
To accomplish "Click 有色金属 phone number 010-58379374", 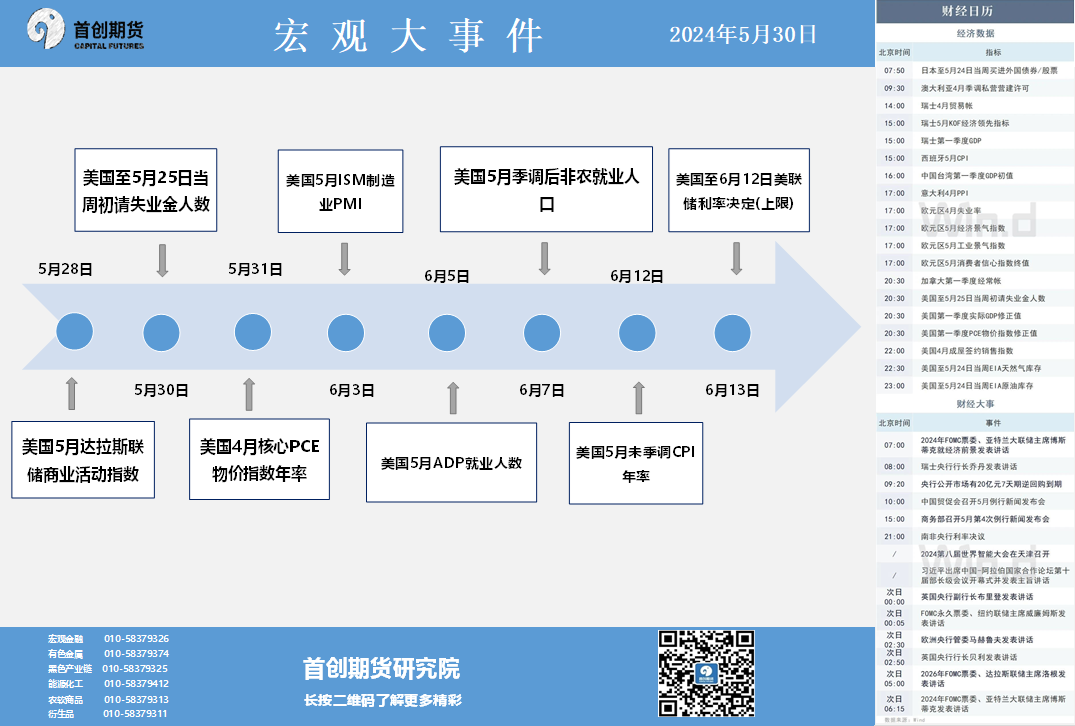I will (x=136, y=654).
